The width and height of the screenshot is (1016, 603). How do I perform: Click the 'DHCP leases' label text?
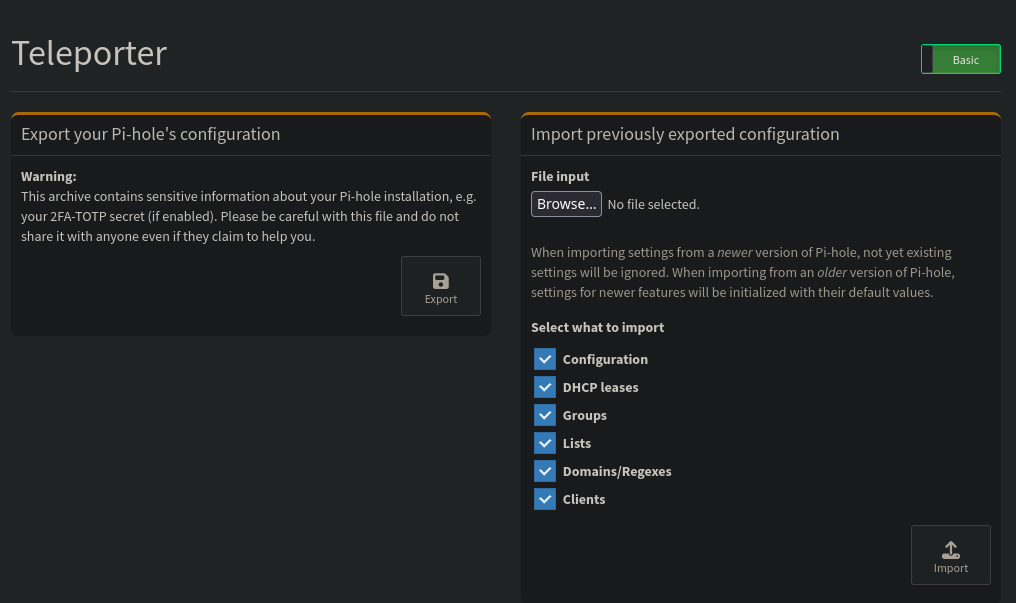(601, 387)
